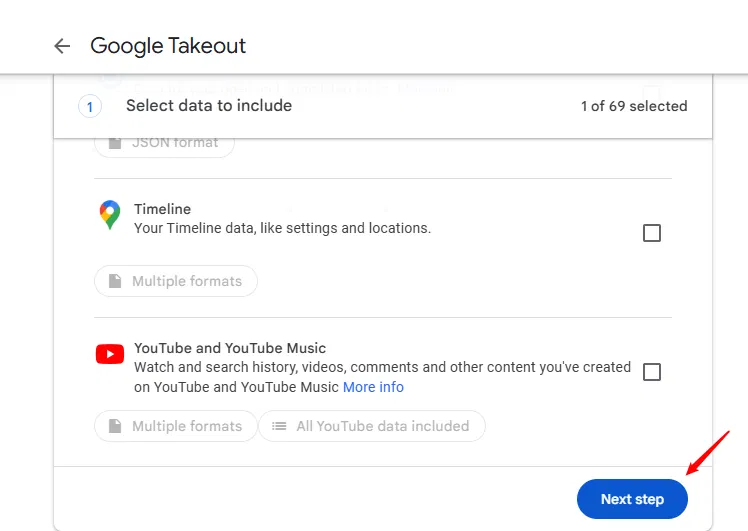Click the Google Maps Timeline pin icon
This screenshot has width=748, height=531.
pyautogui.click(x=110, y=215)
